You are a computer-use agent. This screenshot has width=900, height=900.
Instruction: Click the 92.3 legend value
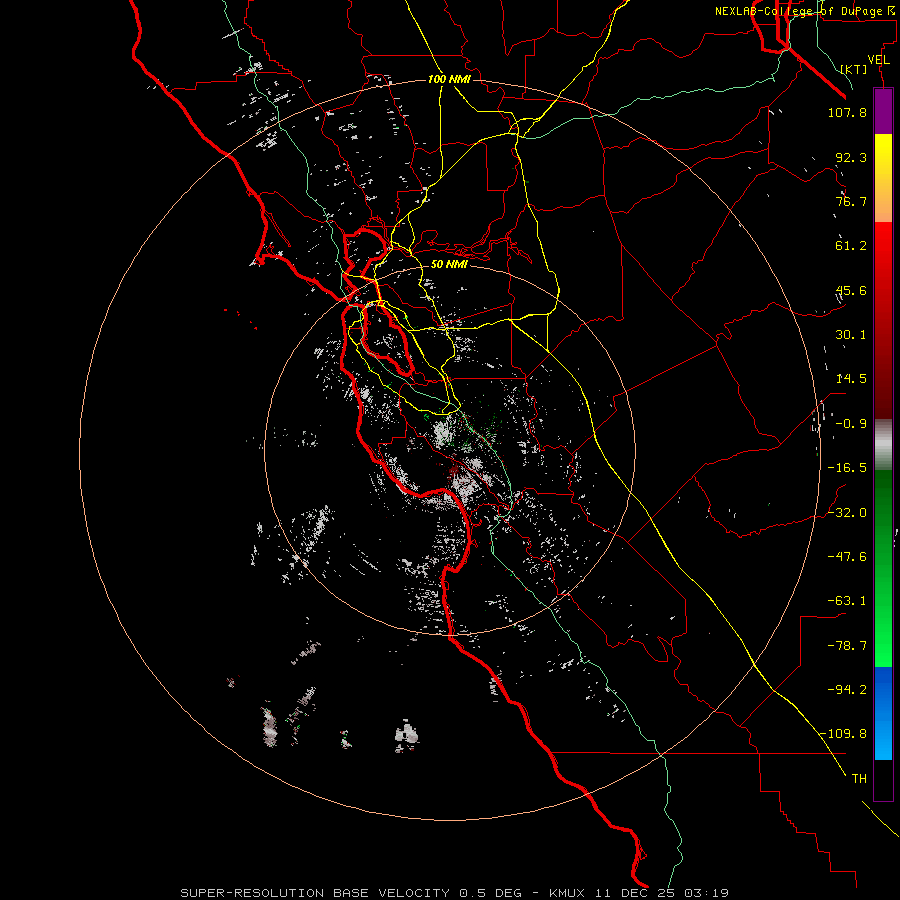pyautogui.click(x=851, y=157)
